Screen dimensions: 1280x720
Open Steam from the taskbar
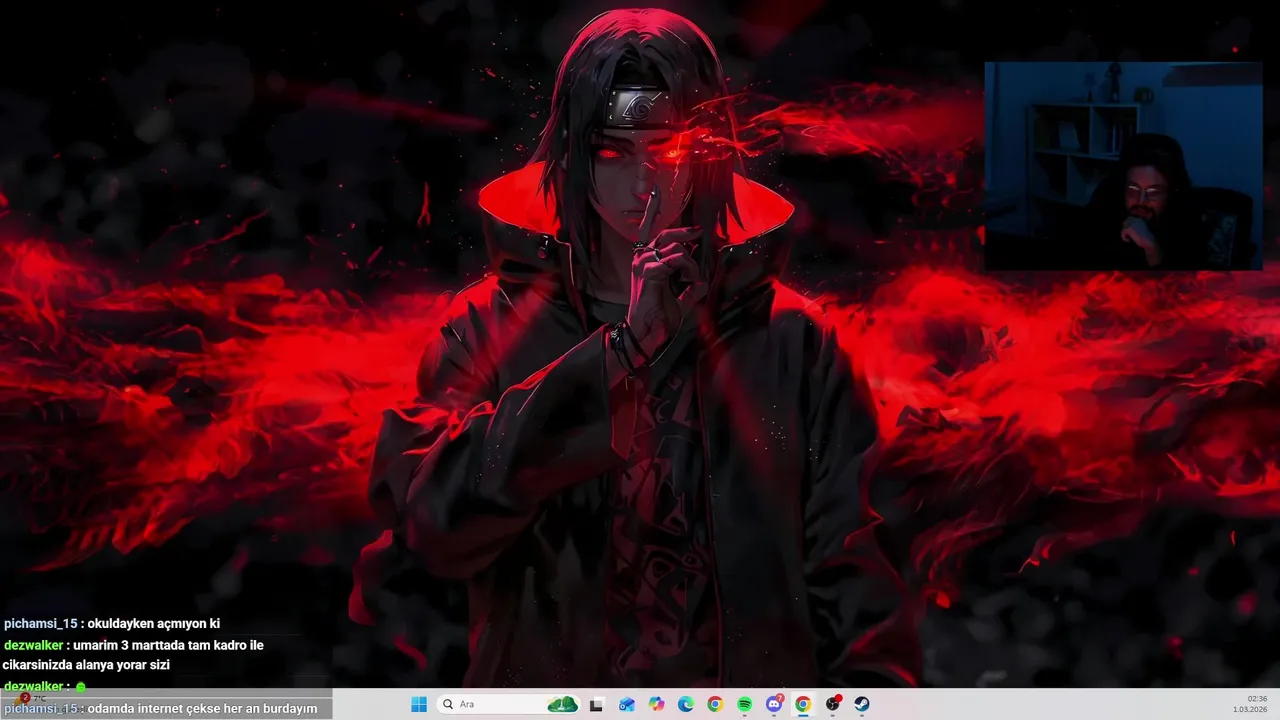862,704
